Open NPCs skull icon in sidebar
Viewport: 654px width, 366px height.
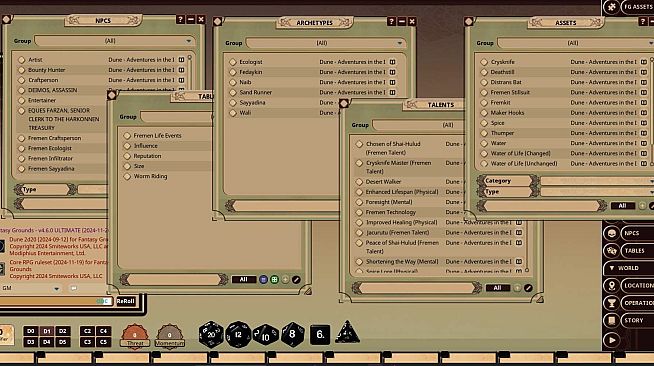click(x=611, y=233)
